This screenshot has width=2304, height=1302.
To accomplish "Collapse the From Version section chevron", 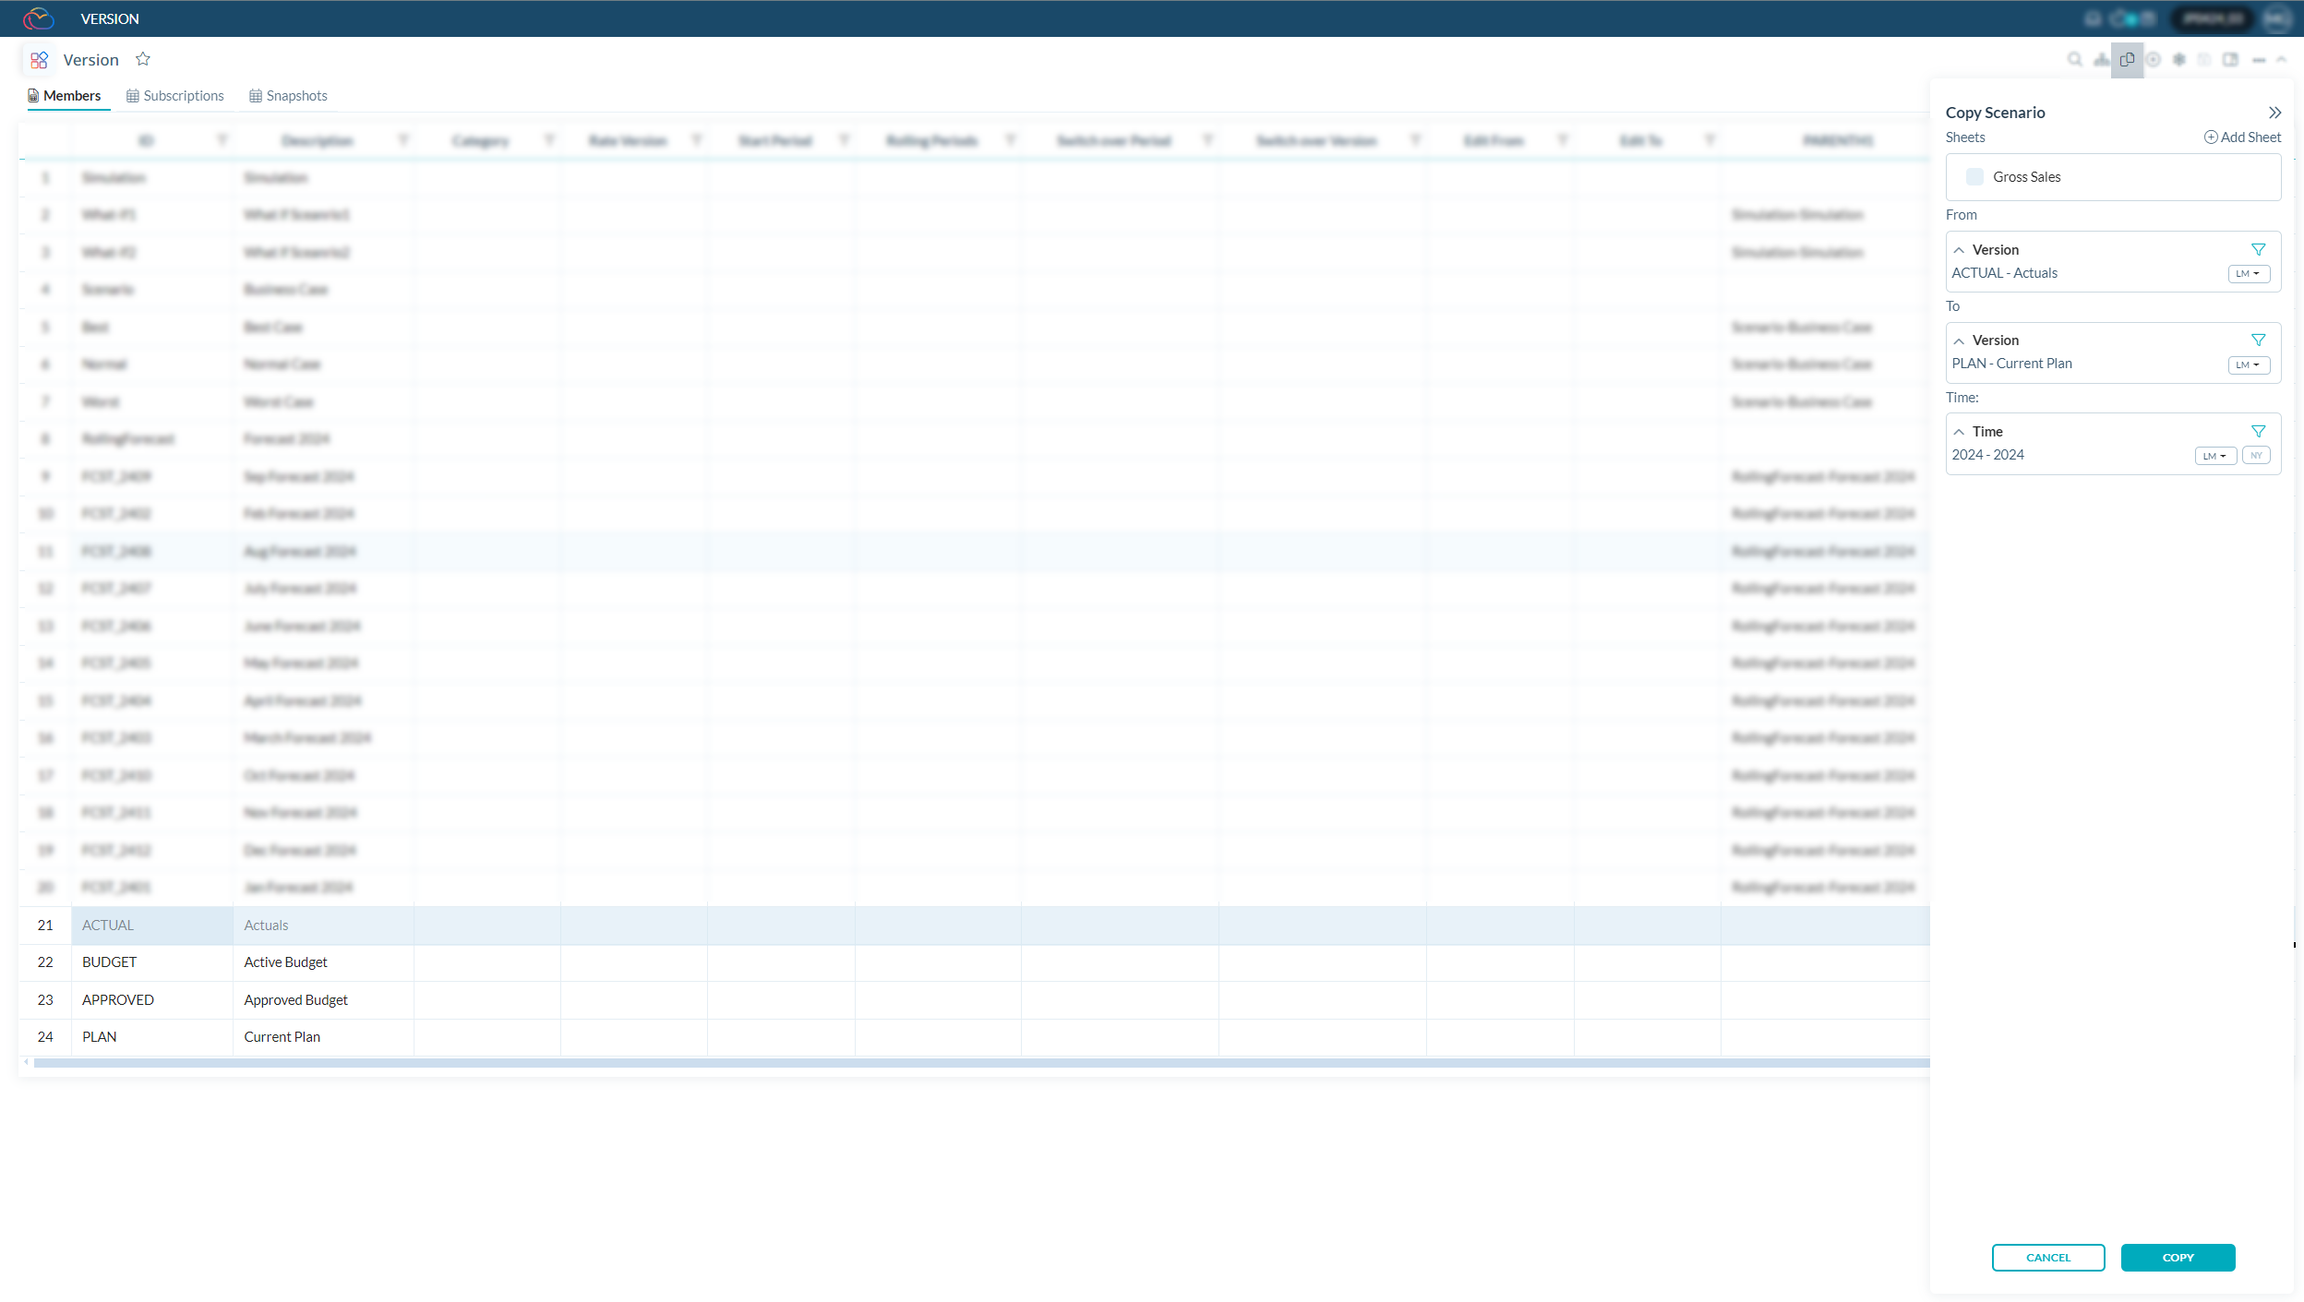I will [x=1959, y=250].
